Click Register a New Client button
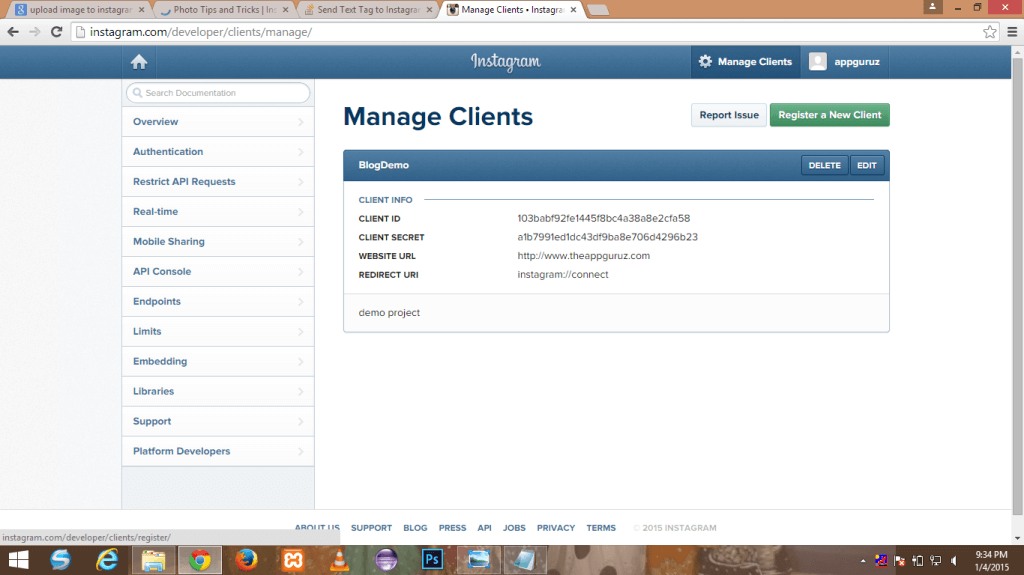 pyautogui.click(x=829, y=115)
